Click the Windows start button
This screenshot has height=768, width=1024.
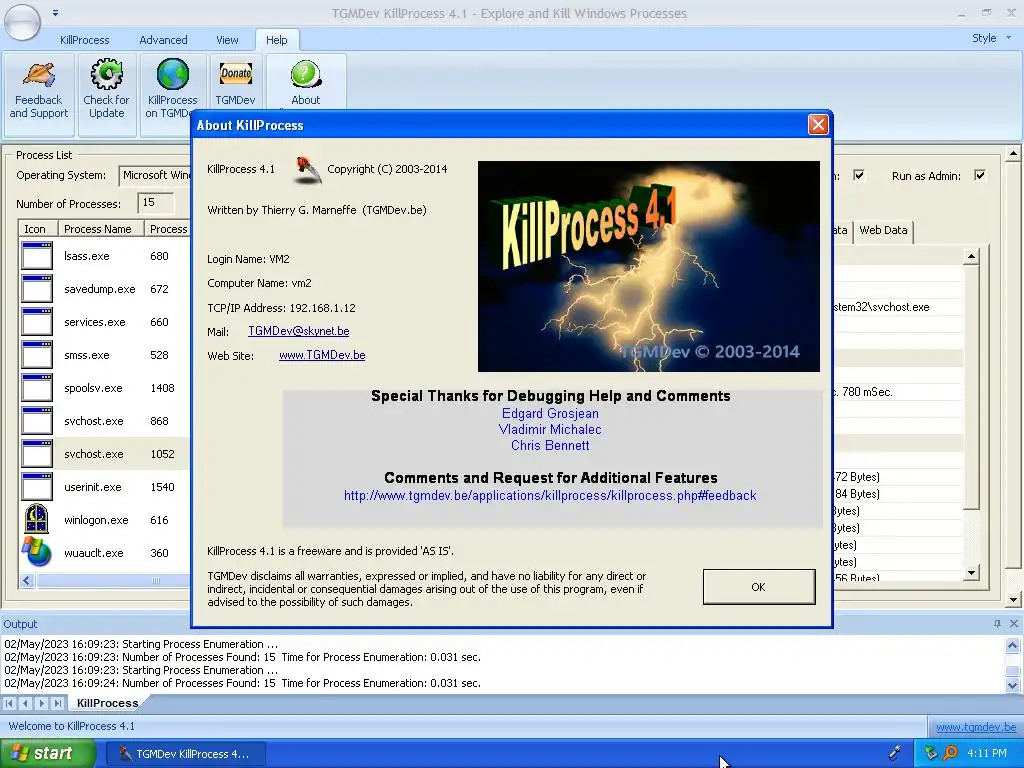point(47,753)
